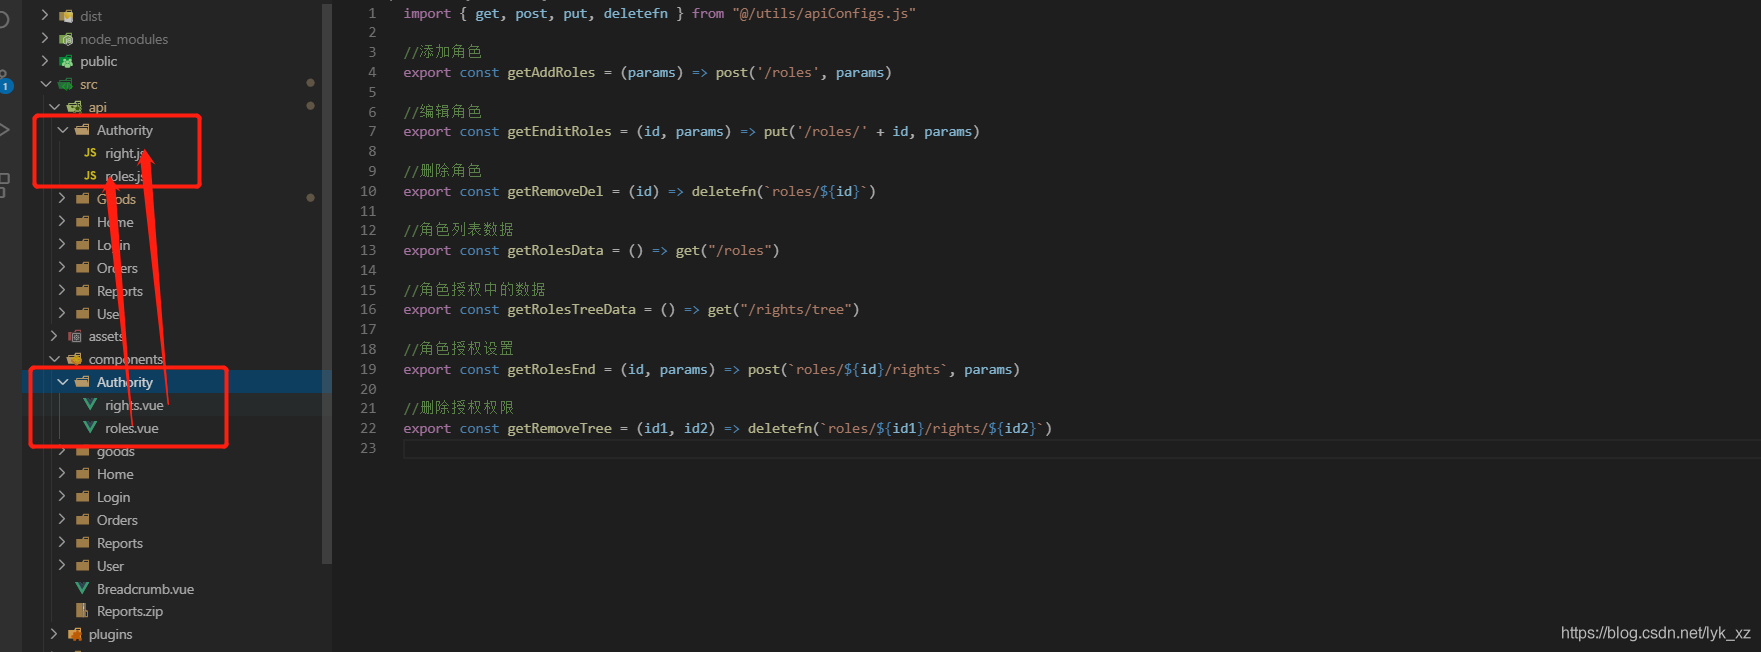Image resolution: width=1761 pixels, height=652 pixels.
Task: Click the api folder icon
Action: click(x=74, y=107)
